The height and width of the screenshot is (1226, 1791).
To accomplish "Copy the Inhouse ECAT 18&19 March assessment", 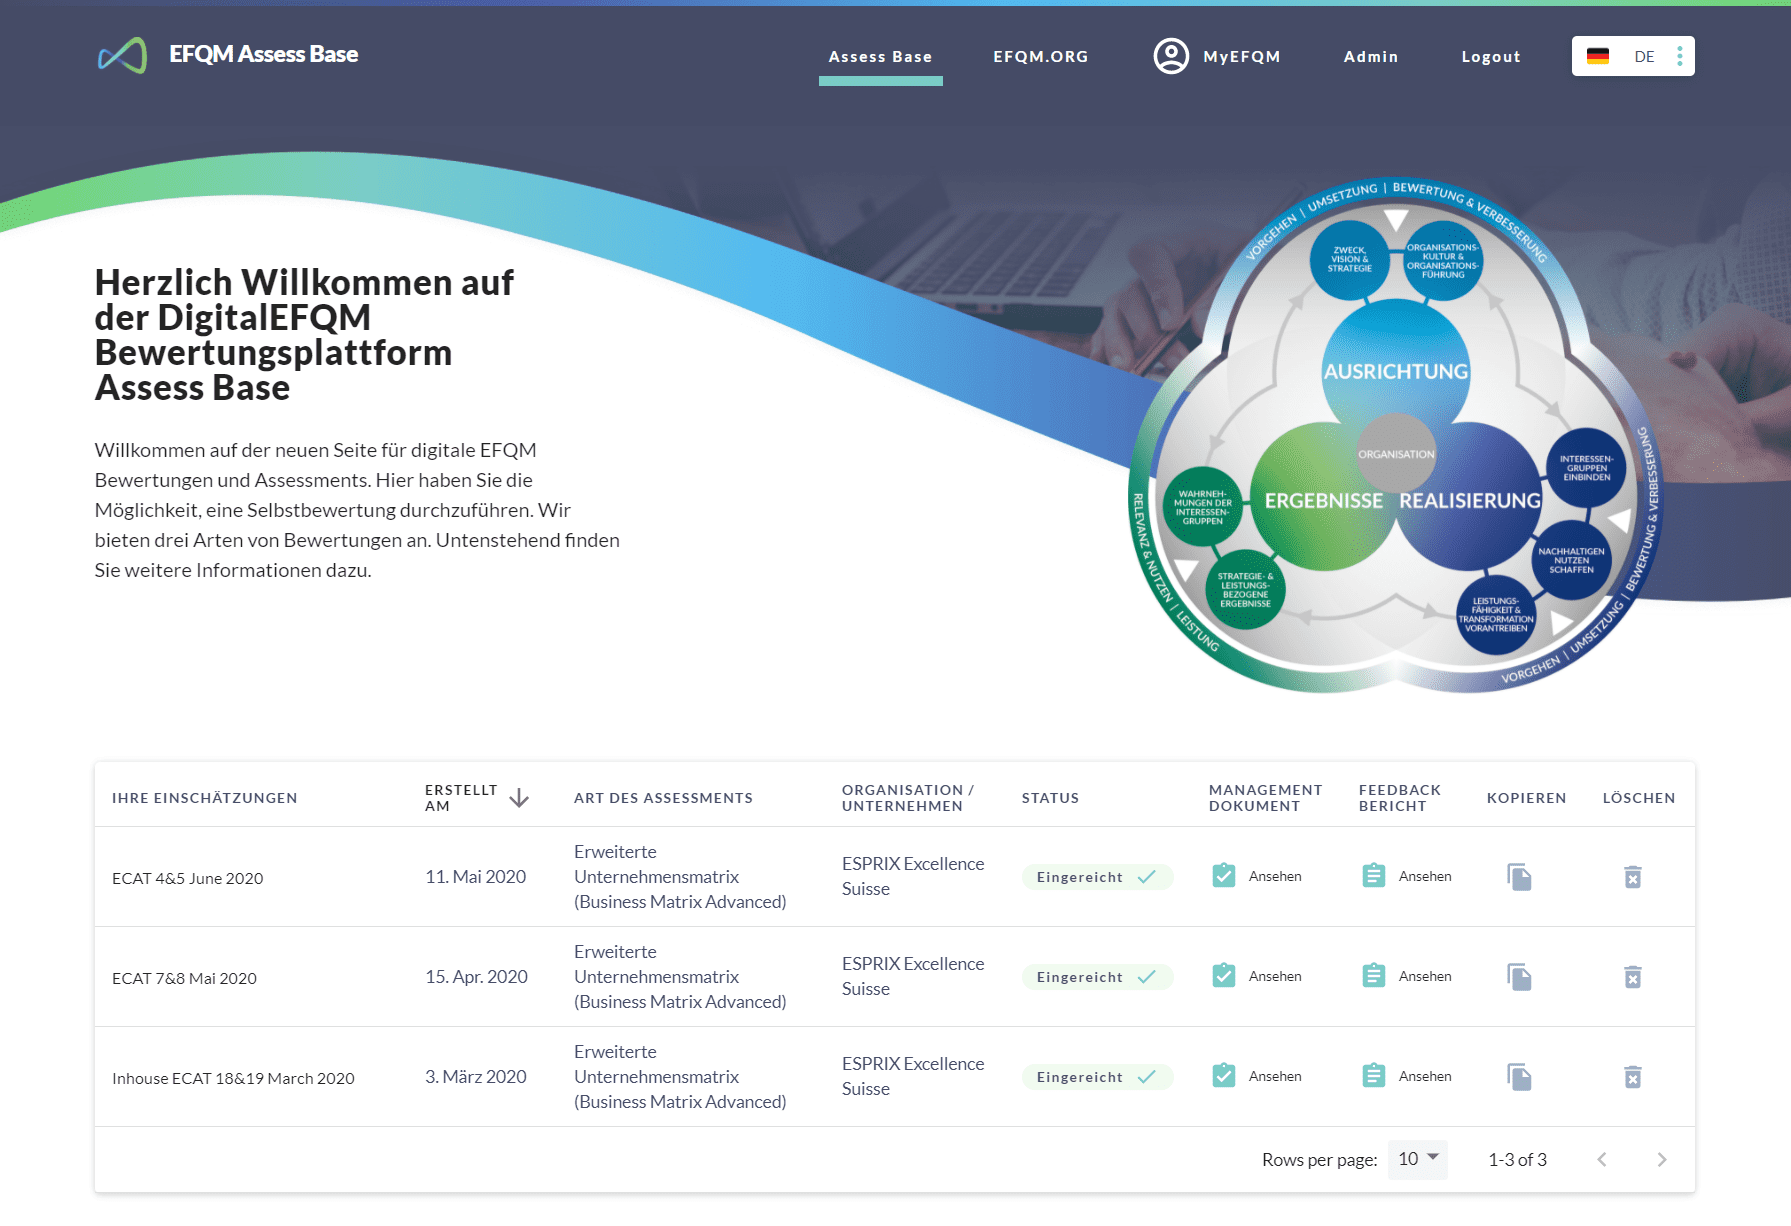I will [1519, 1077].
